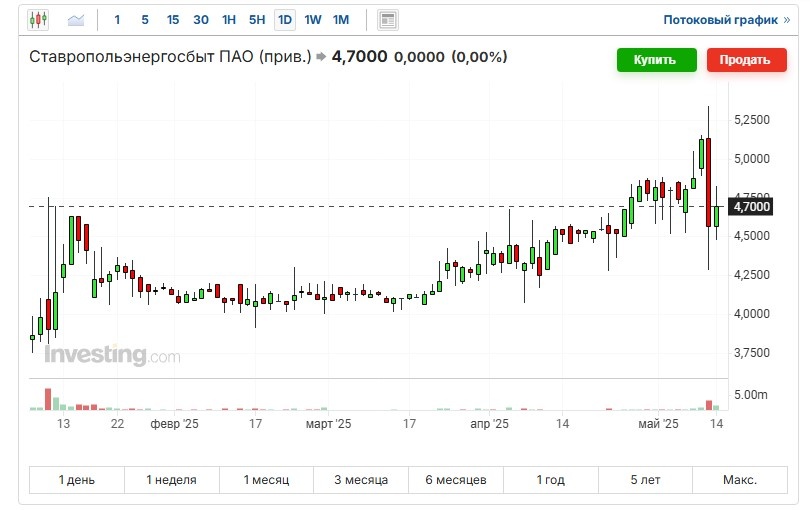
Task: Select the 1W weekly interval
Action: (313, 20)
